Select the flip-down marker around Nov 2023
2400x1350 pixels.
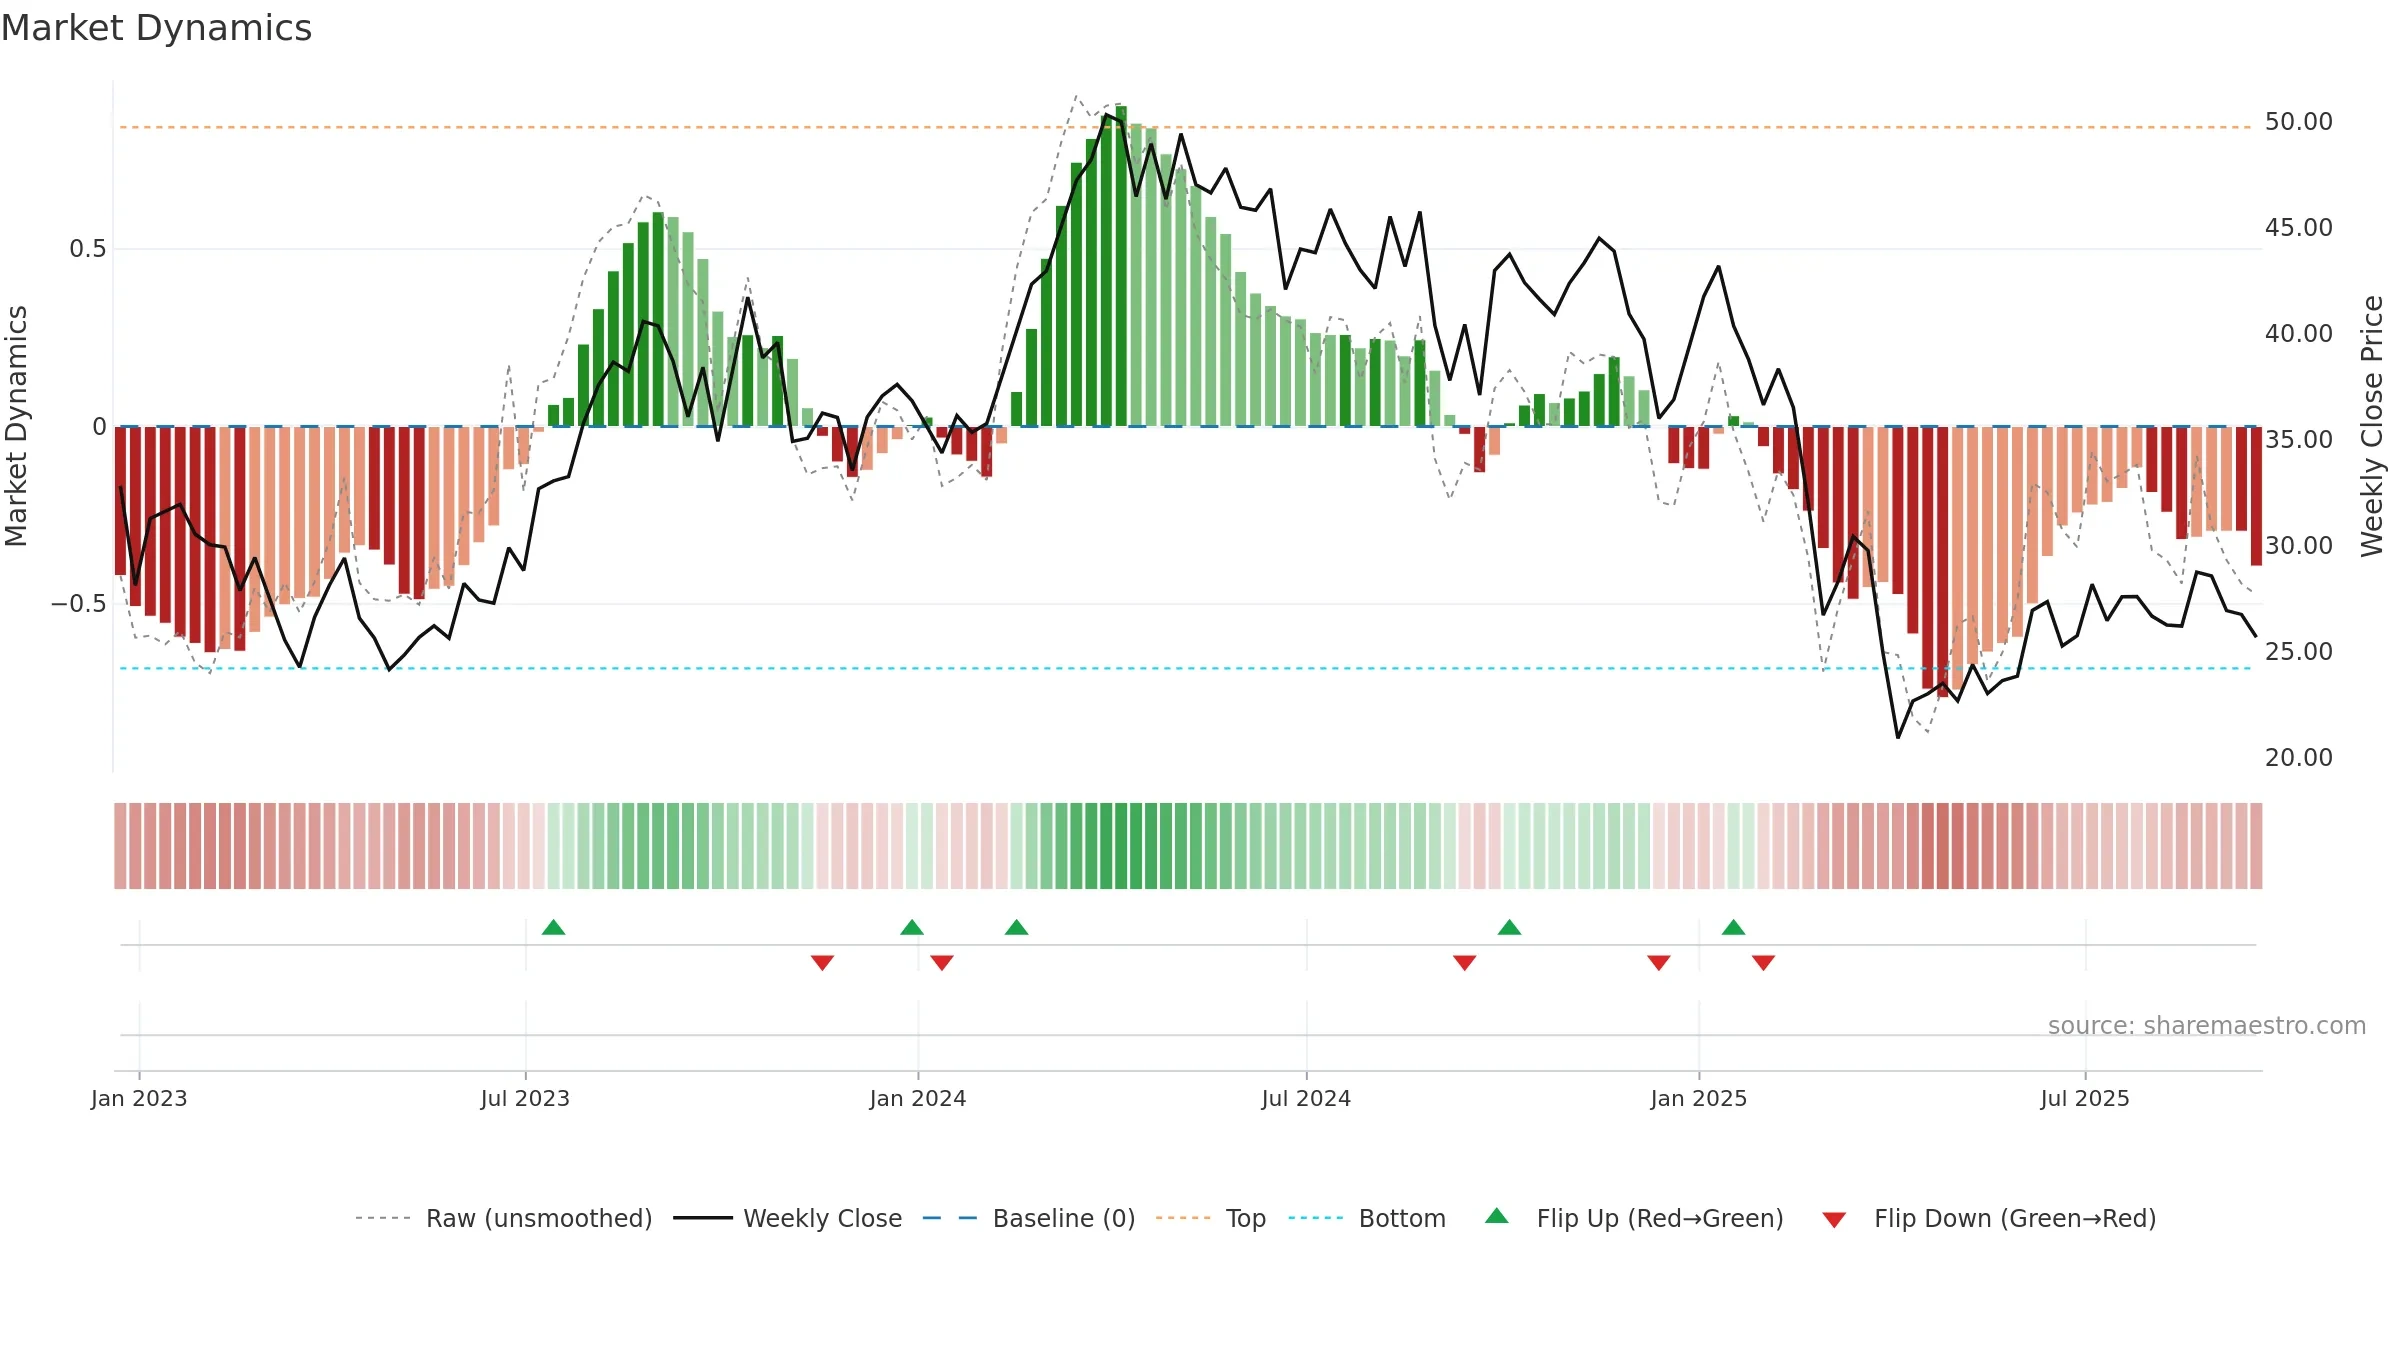click(822, 962)
